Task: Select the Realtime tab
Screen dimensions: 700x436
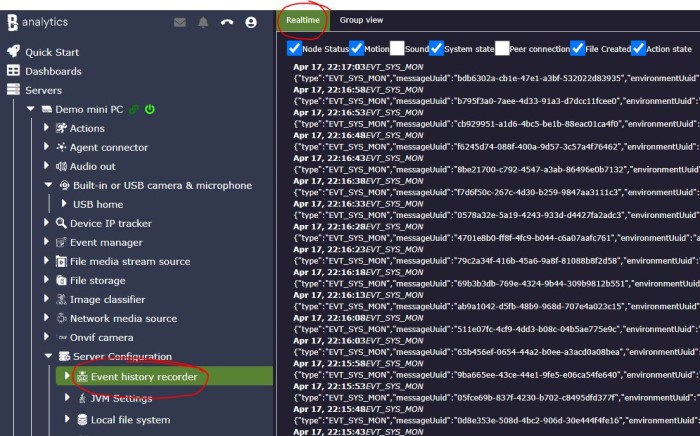Action: point(302,20)
